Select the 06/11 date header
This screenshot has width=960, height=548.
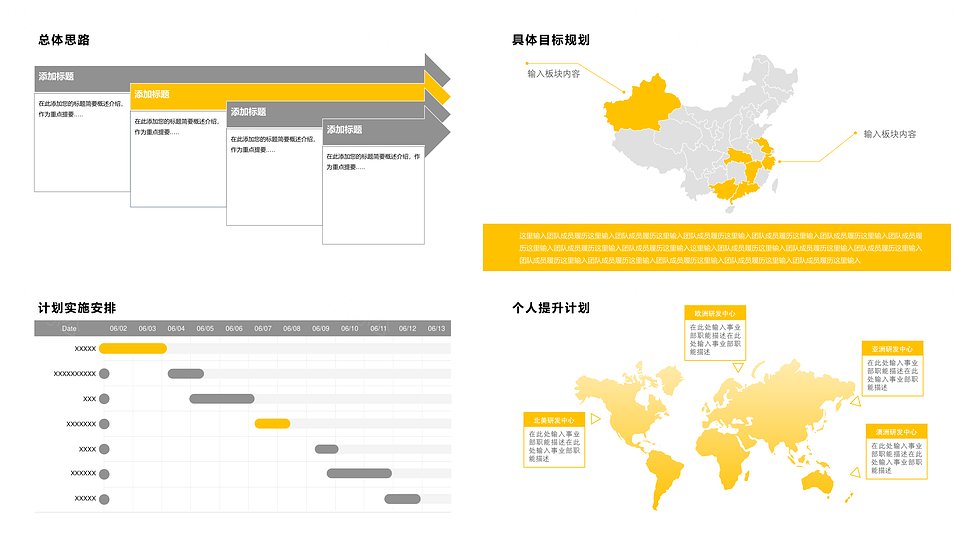pyautogui.click(x=378, y=329)
